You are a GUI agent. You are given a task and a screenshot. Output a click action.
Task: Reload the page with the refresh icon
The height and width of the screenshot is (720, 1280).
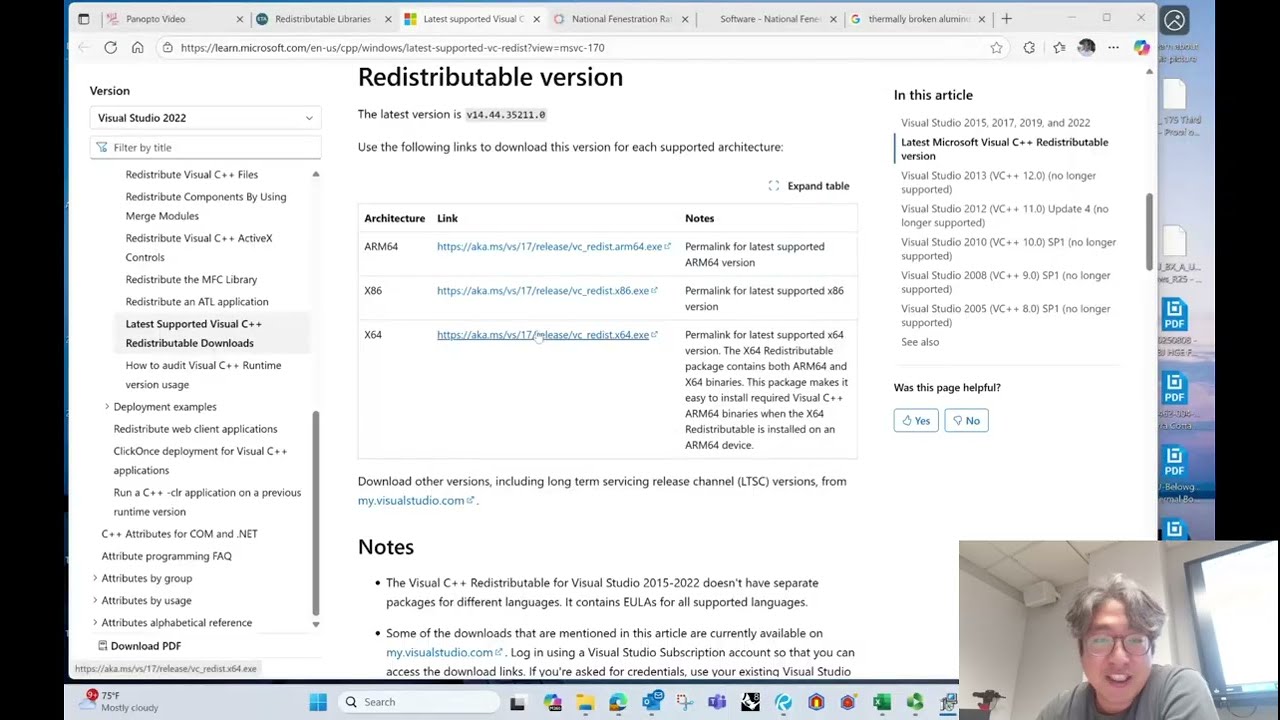(111, 48)
